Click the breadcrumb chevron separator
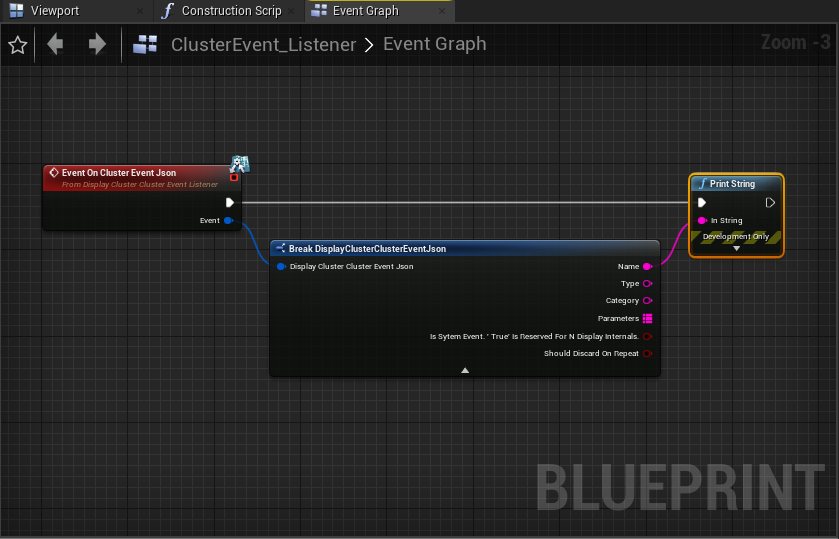The height and width of the screenshot is (539, 839). click(369, 45)
